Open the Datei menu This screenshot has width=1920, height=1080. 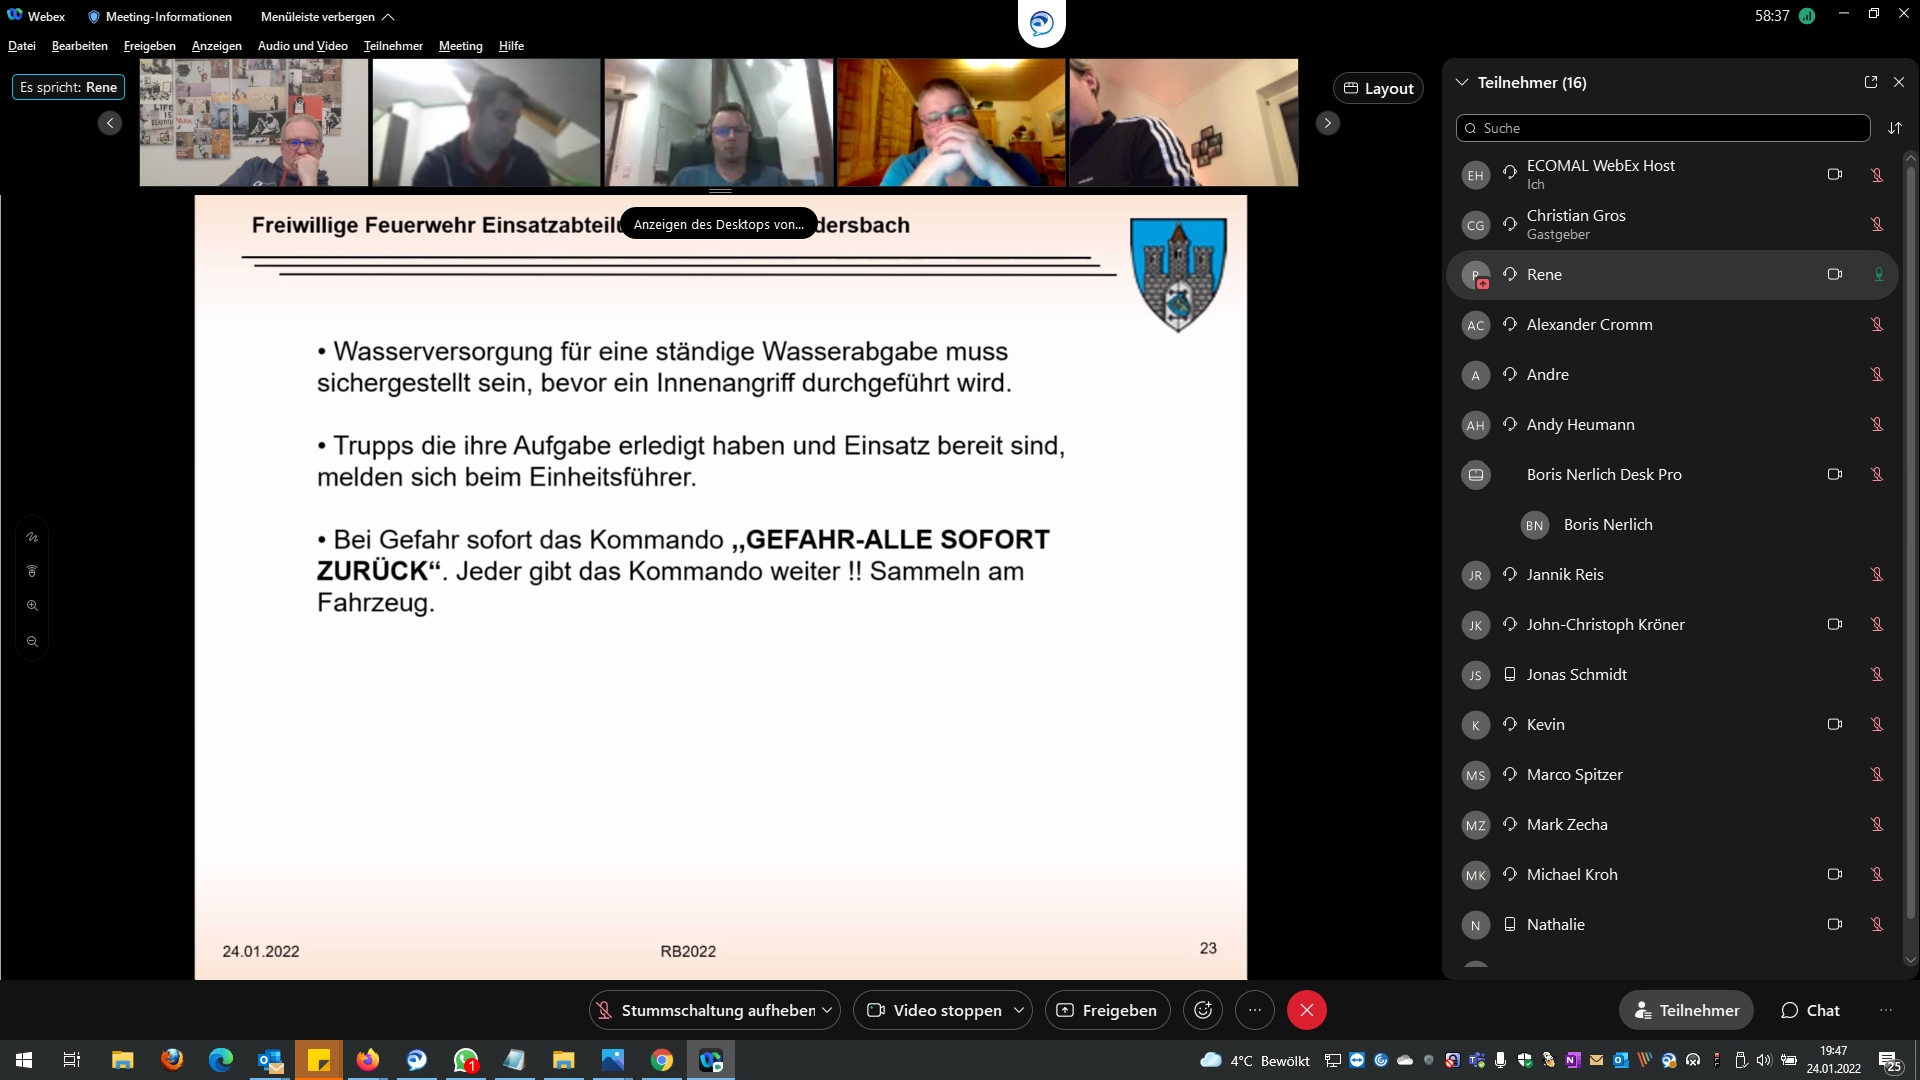coord(22,46)
